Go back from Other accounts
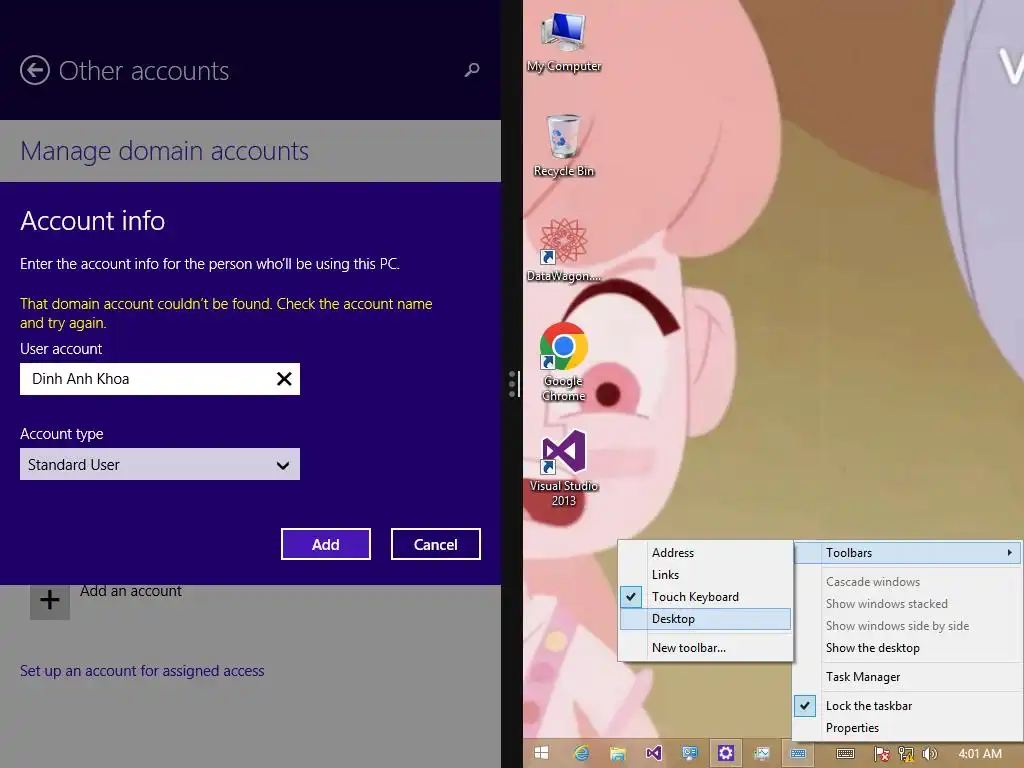 35,71
